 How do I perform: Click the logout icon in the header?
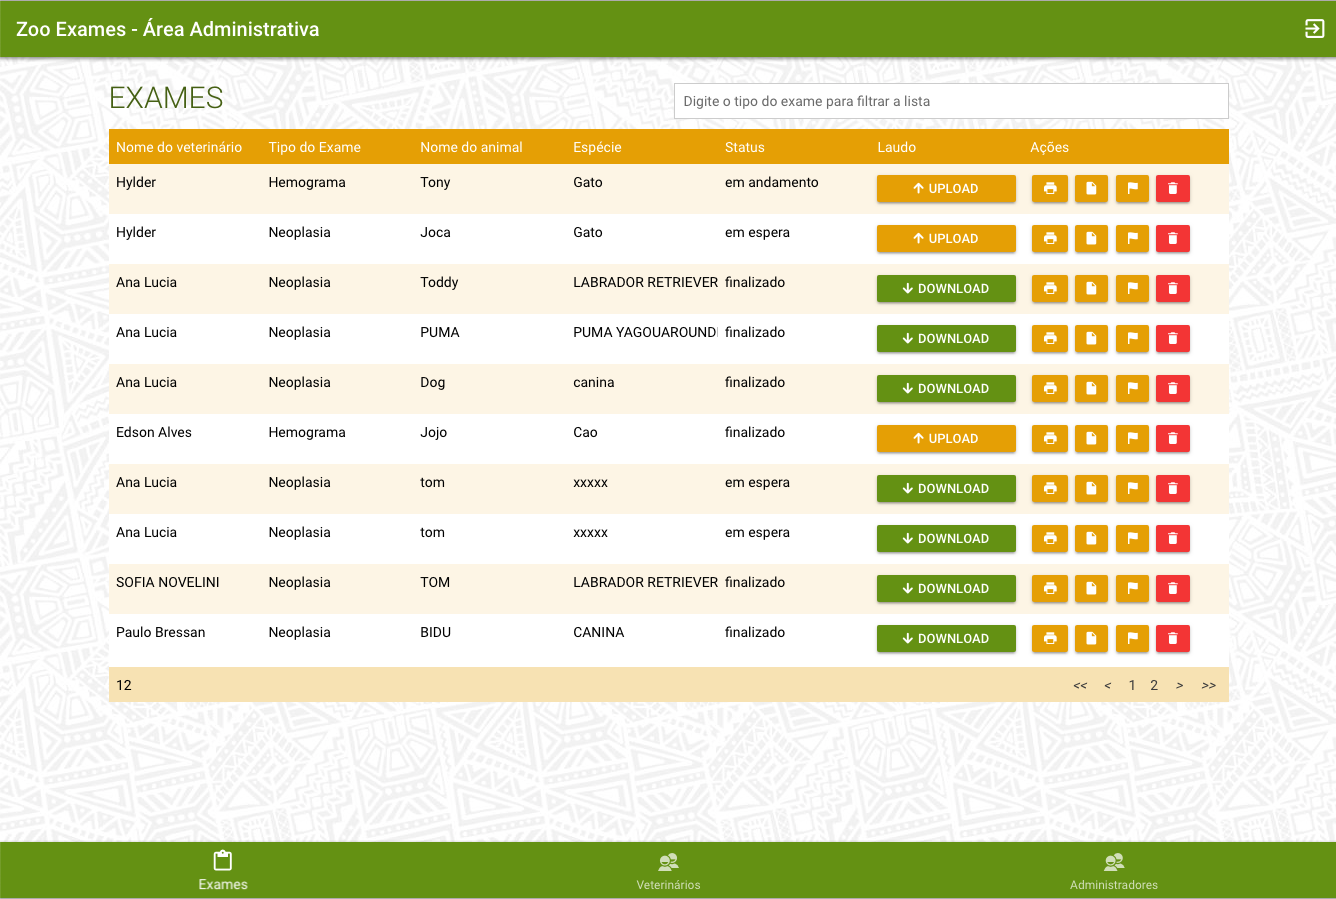pos(1314,29)
